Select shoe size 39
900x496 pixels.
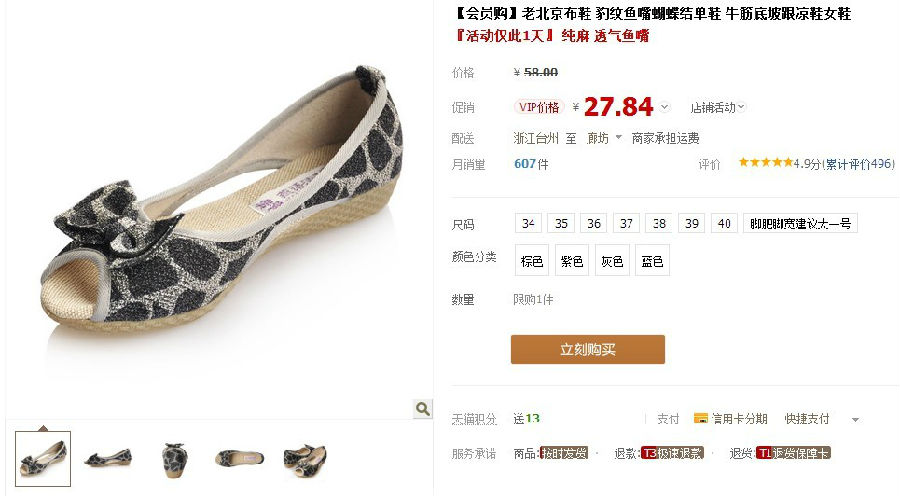(692, 223)
